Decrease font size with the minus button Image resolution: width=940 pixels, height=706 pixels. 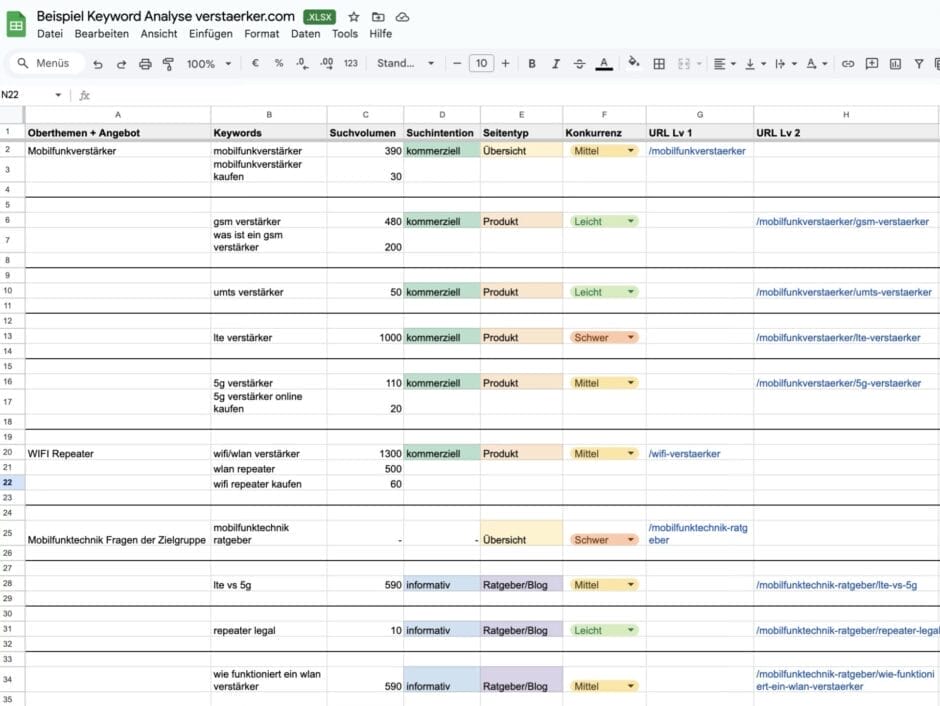pos(457,63)
